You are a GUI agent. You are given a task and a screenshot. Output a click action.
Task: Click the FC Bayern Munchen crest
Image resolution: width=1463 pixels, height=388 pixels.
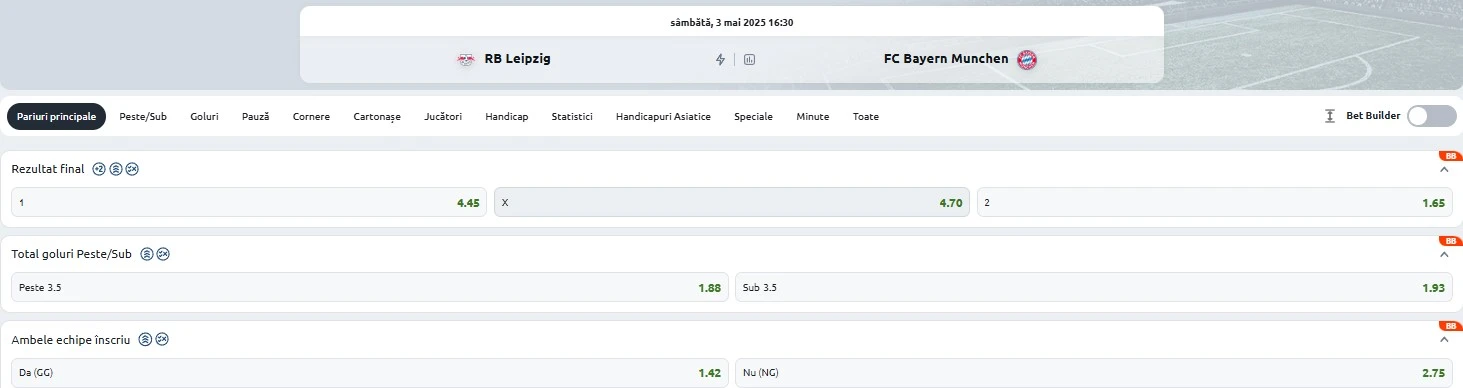pyautogui.click(x=1027, y=59)
